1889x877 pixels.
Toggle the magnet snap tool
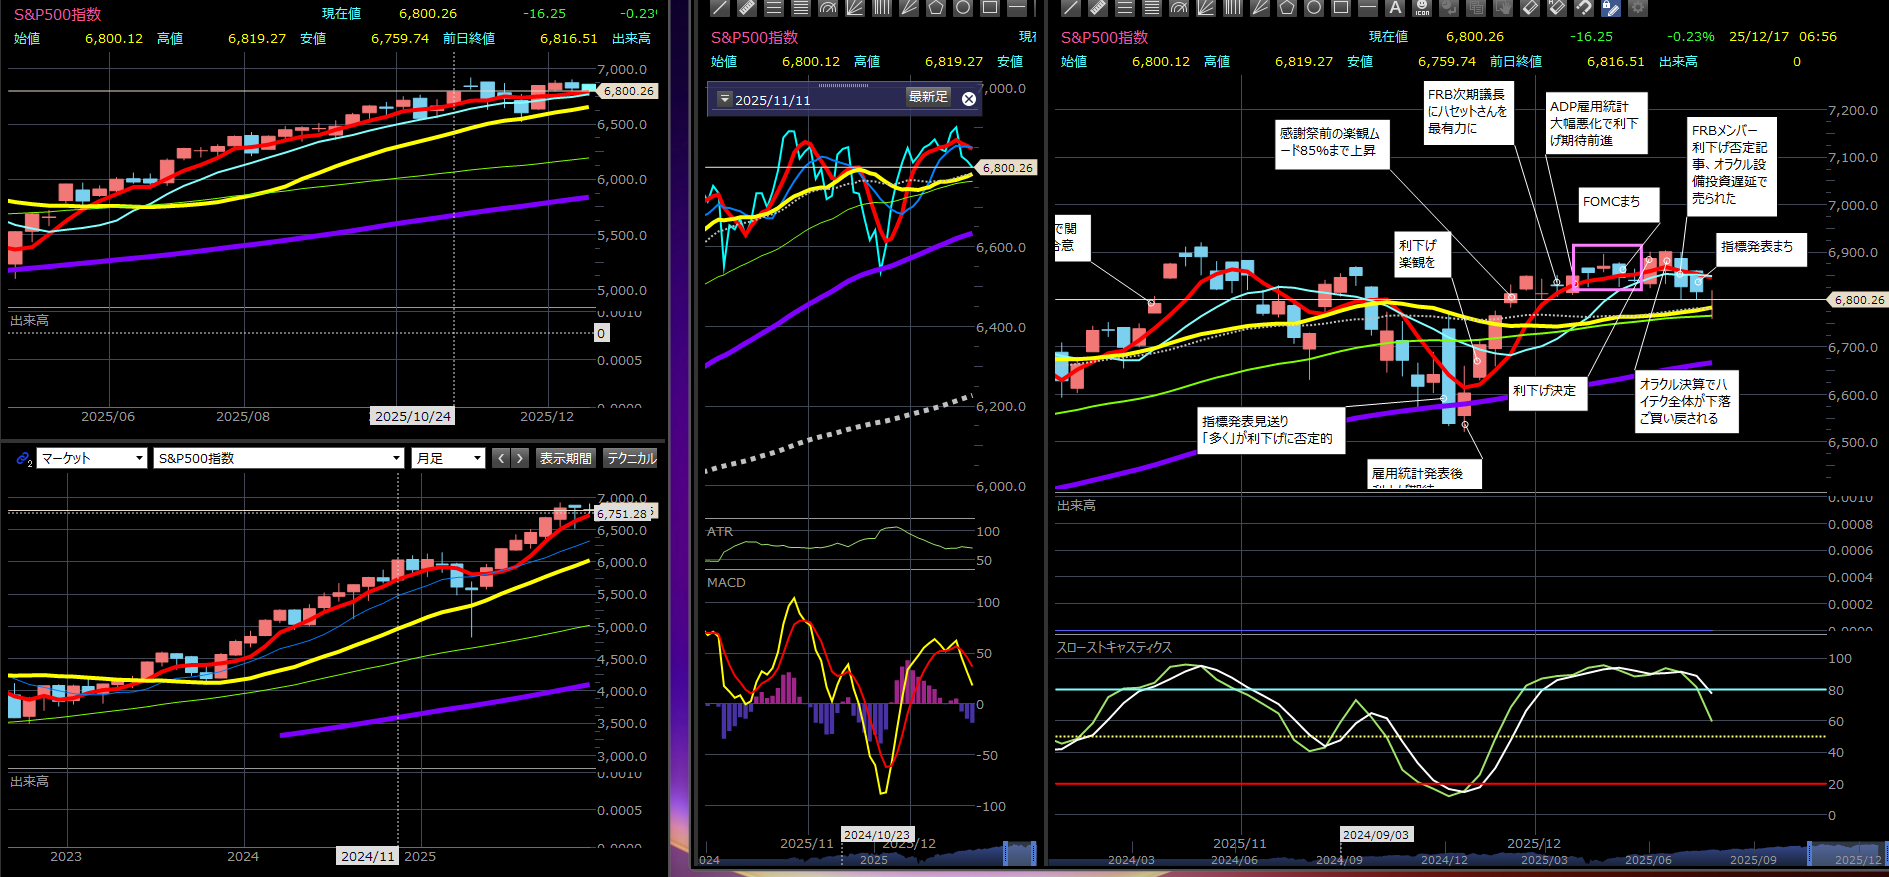(1583, 8)
